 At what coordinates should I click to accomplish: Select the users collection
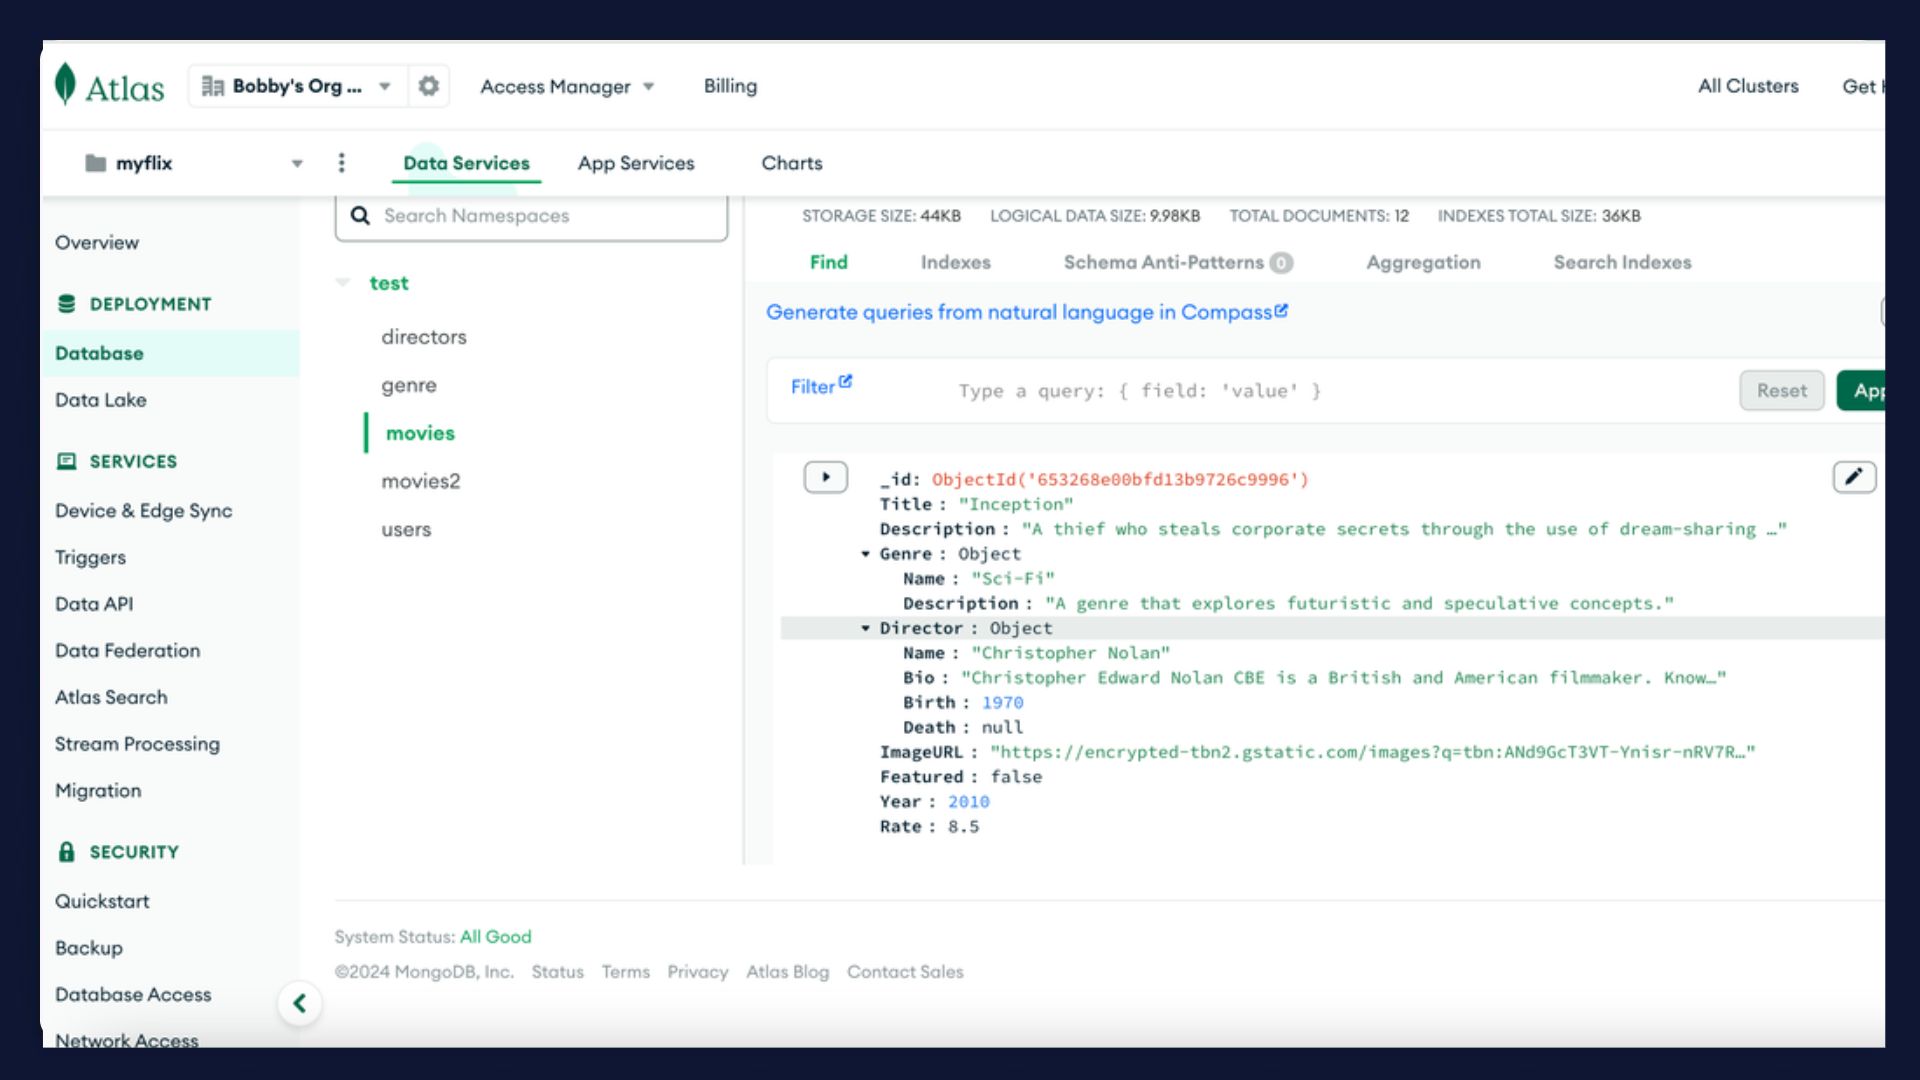tap(406, 529)
